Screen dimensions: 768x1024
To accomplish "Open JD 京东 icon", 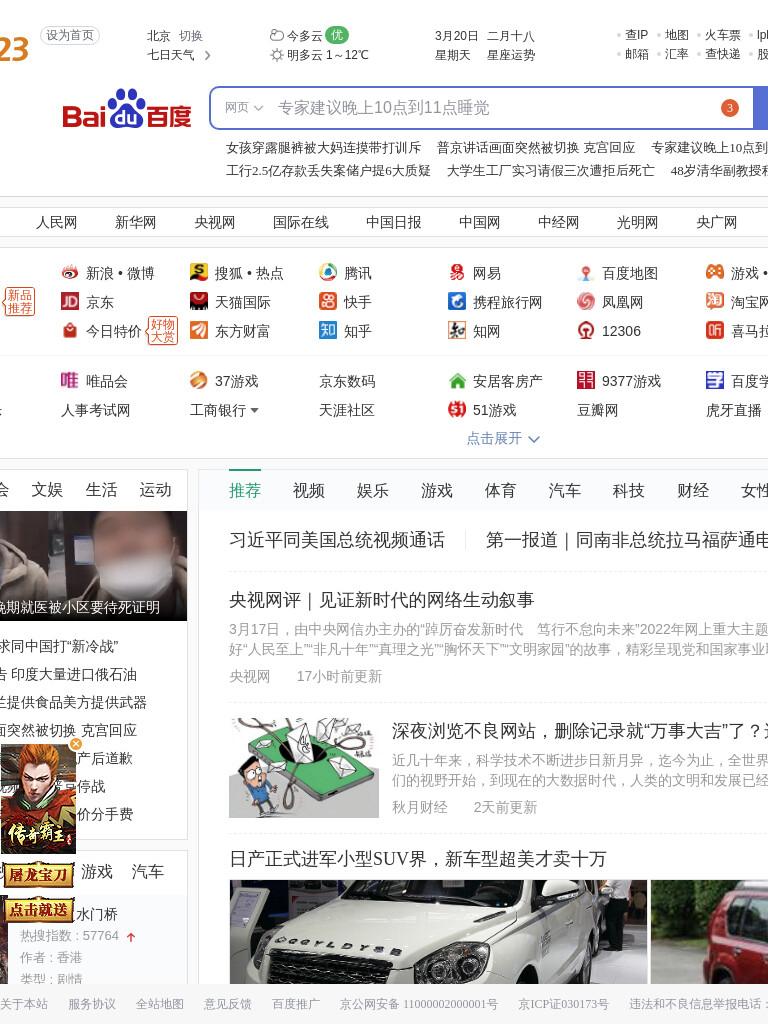I will 70,301.
